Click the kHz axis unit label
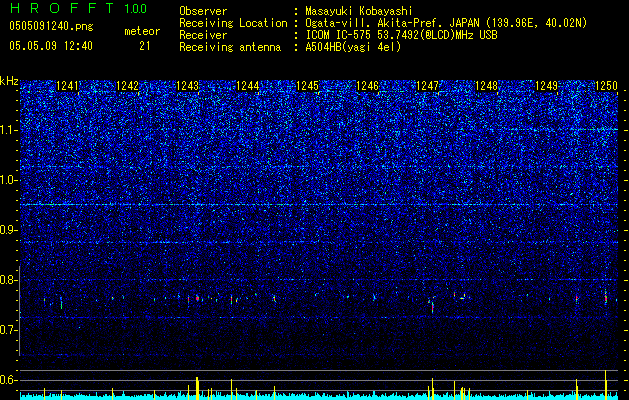Viewport: 629px width, 400px height. coord(9,81)
